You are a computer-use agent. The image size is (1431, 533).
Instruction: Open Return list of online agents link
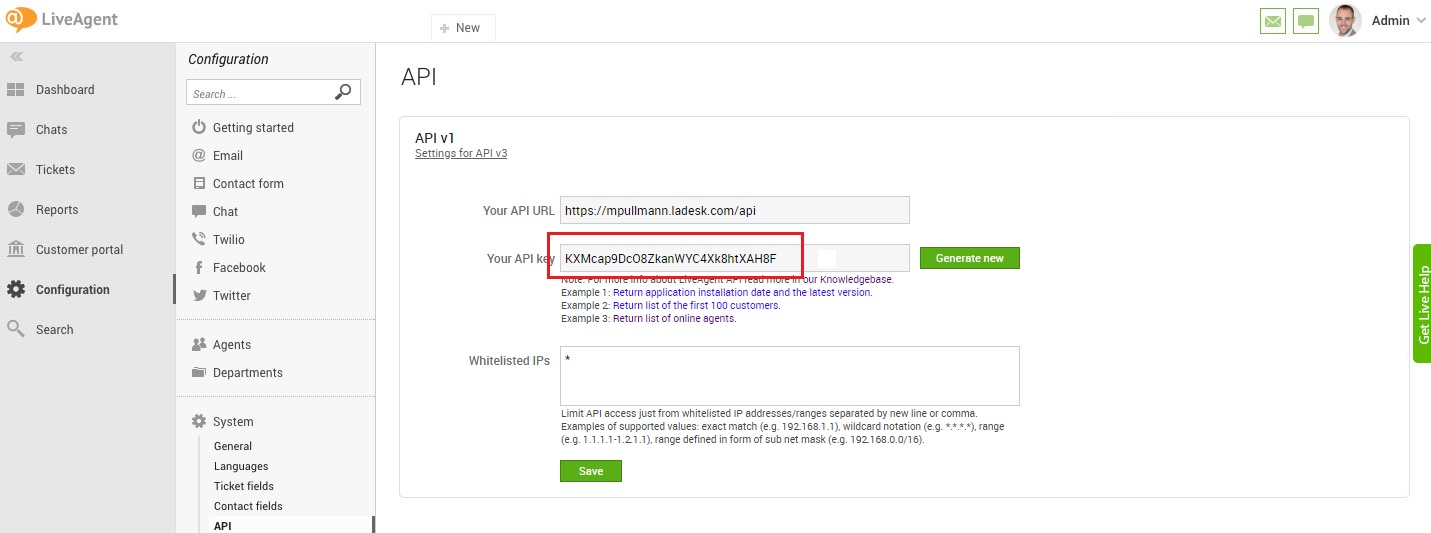tap(674, 319)
